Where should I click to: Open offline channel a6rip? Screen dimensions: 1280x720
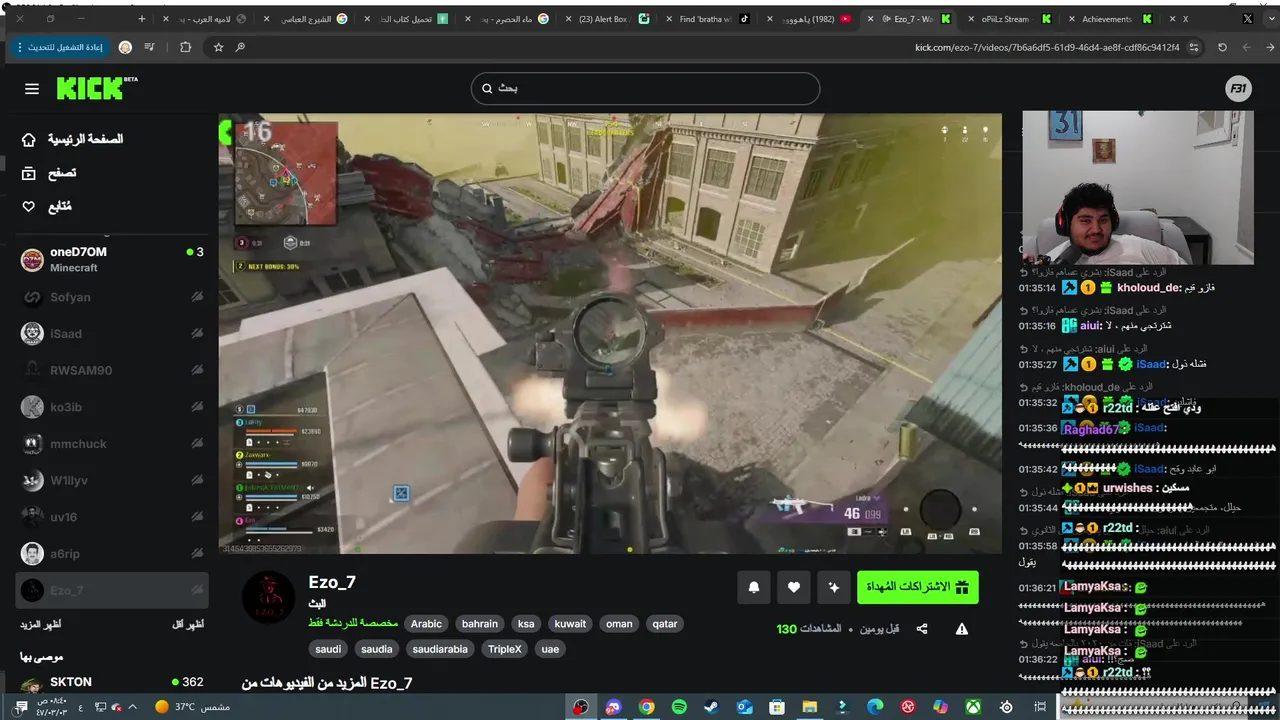112,554
